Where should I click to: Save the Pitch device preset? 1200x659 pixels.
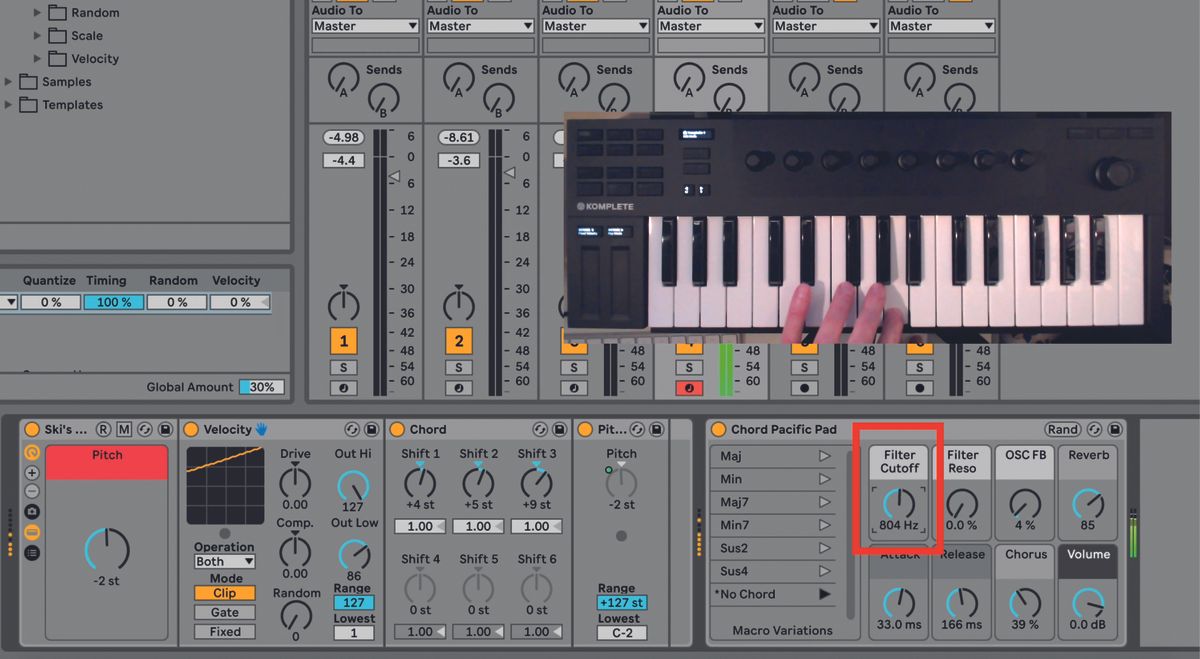pos(655,430)
